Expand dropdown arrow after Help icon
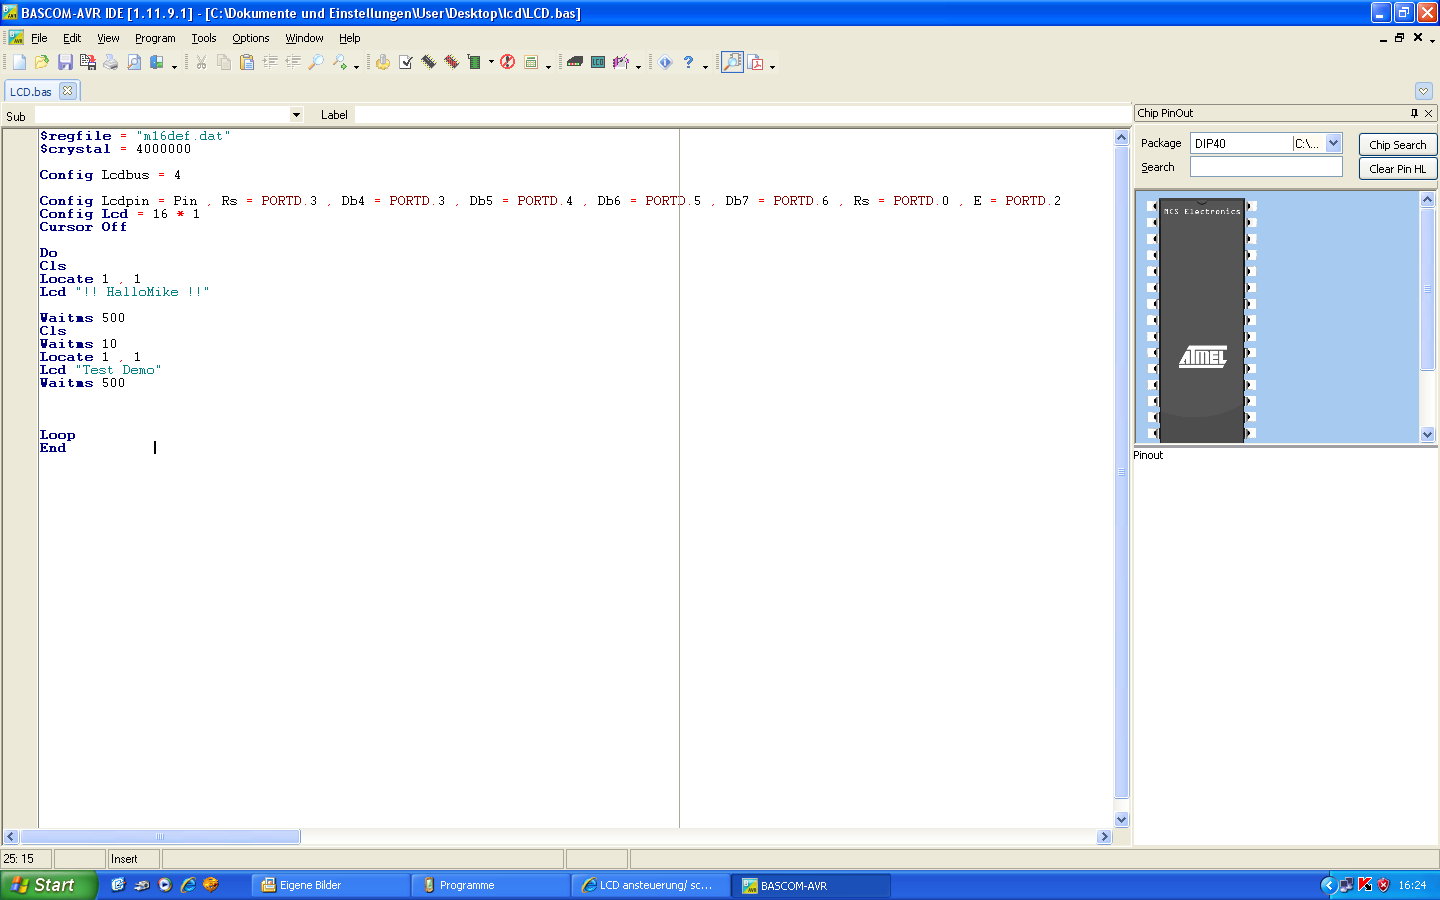The image size is (1440, 900). tap(705, 66)
